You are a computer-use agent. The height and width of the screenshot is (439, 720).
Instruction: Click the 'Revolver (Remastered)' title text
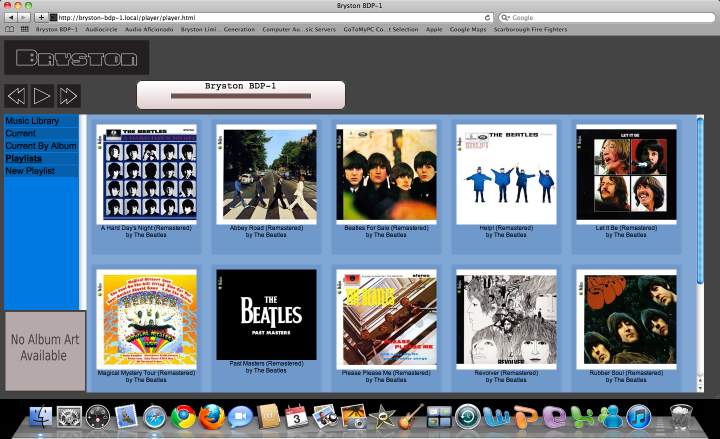coord(506,373)
